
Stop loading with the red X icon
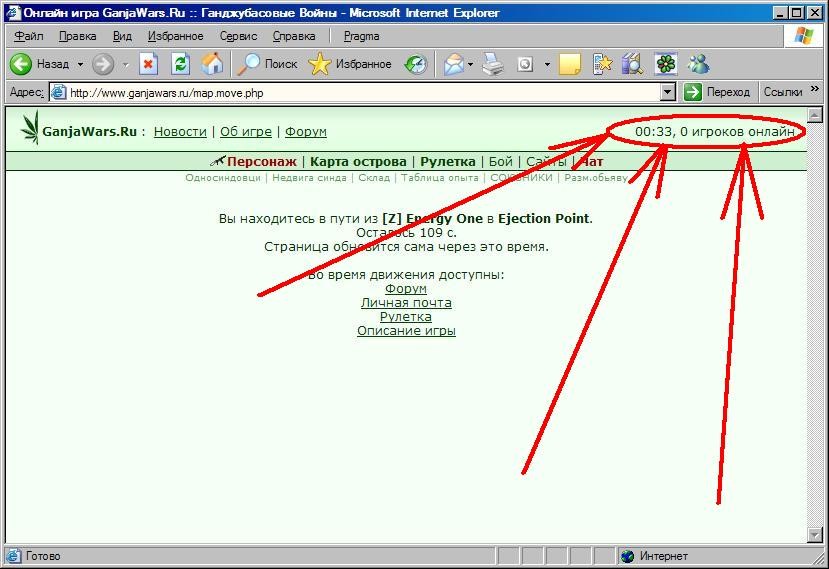click(x=149, y=65)
